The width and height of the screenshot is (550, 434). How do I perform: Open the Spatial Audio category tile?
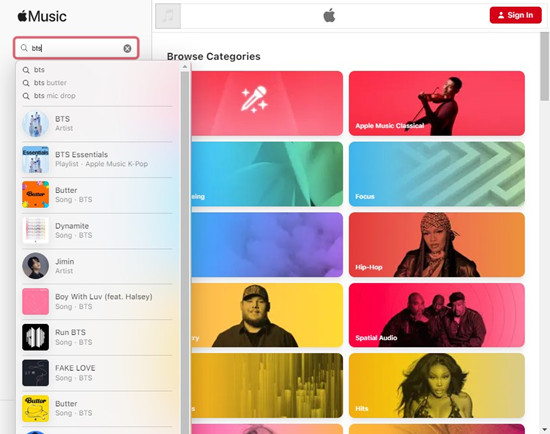coord(437,315)
